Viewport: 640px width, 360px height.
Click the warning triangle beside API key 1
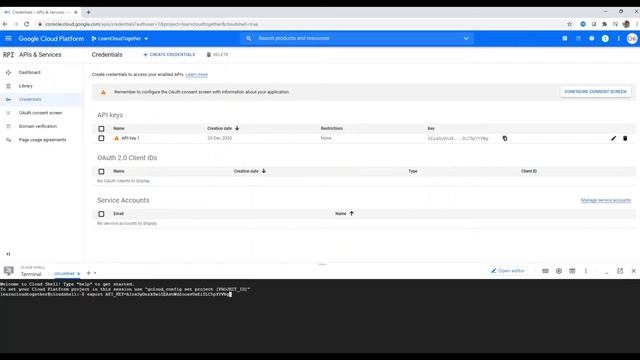[116, 138]
